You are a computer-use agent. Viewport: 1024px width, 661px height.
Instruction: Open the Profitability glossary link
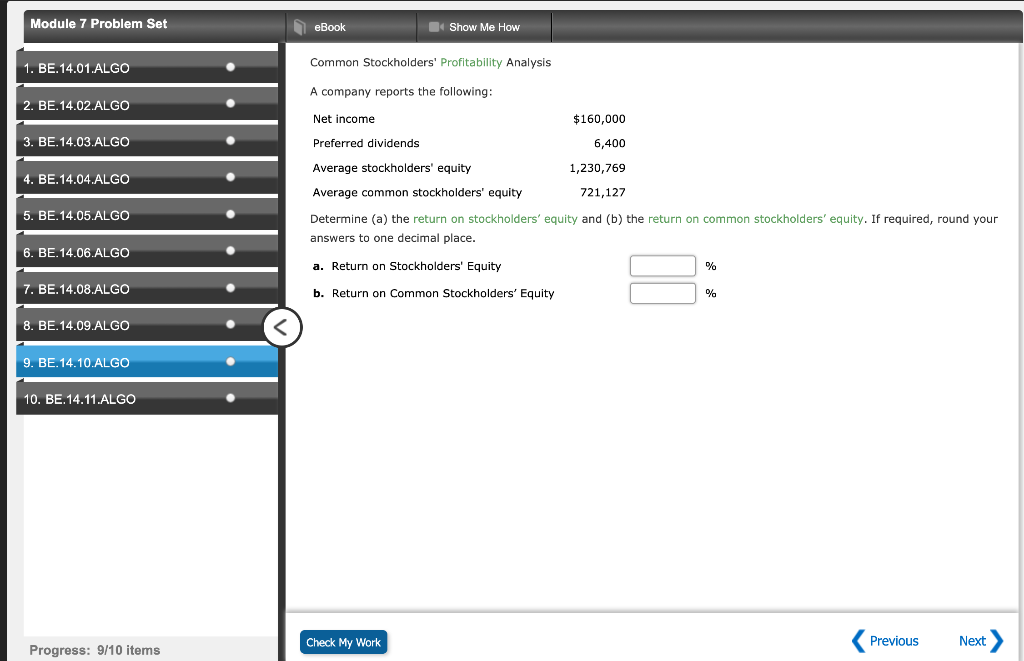[470, 62]
